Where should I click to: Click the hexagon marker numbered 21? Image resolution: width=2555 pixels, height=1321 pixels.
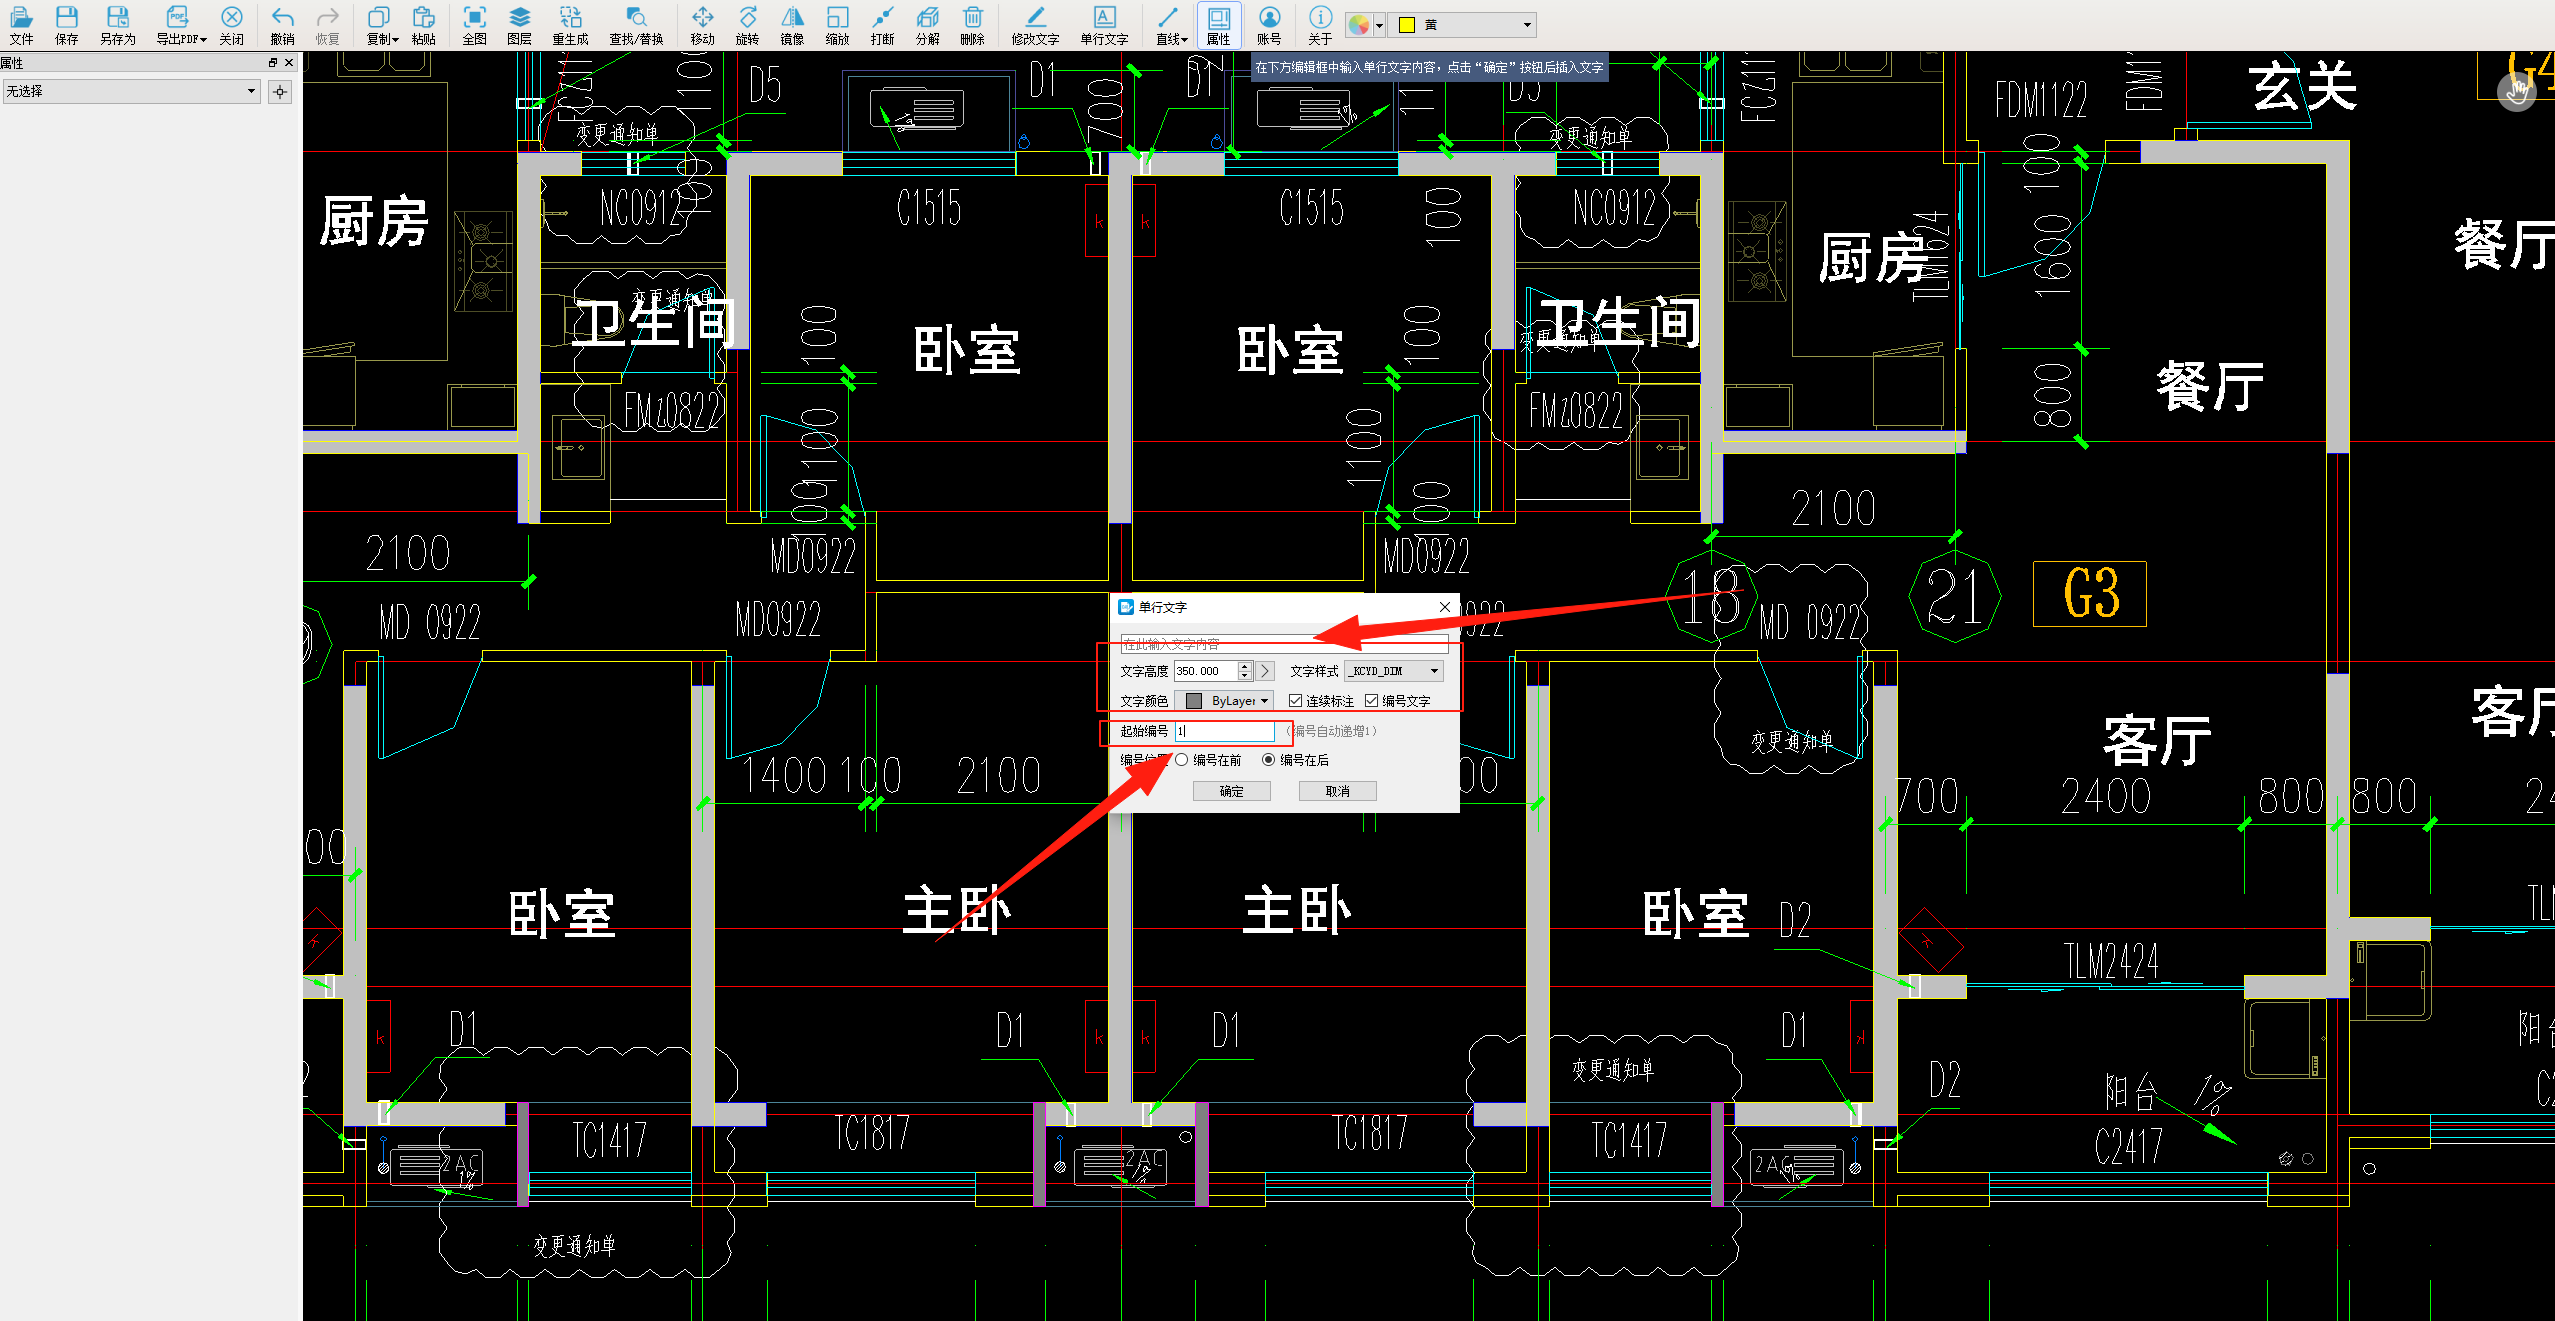(x=1954, y=596)
